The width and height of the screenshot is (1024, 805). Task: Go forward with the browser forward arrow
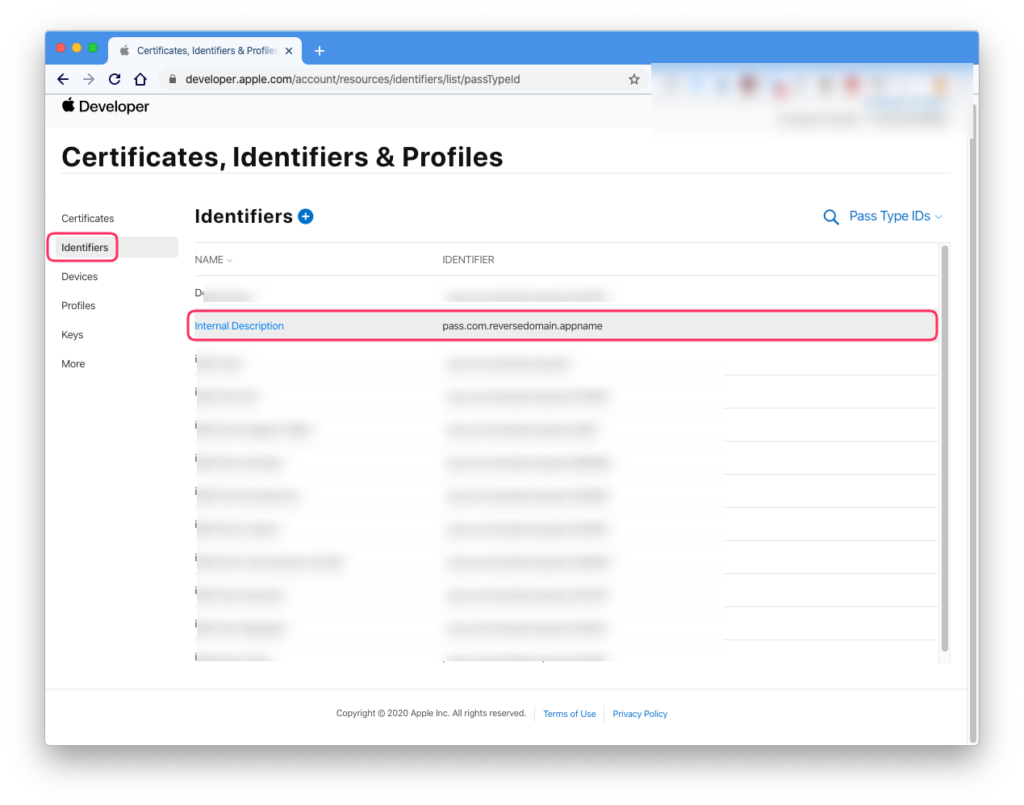(89, 79)
